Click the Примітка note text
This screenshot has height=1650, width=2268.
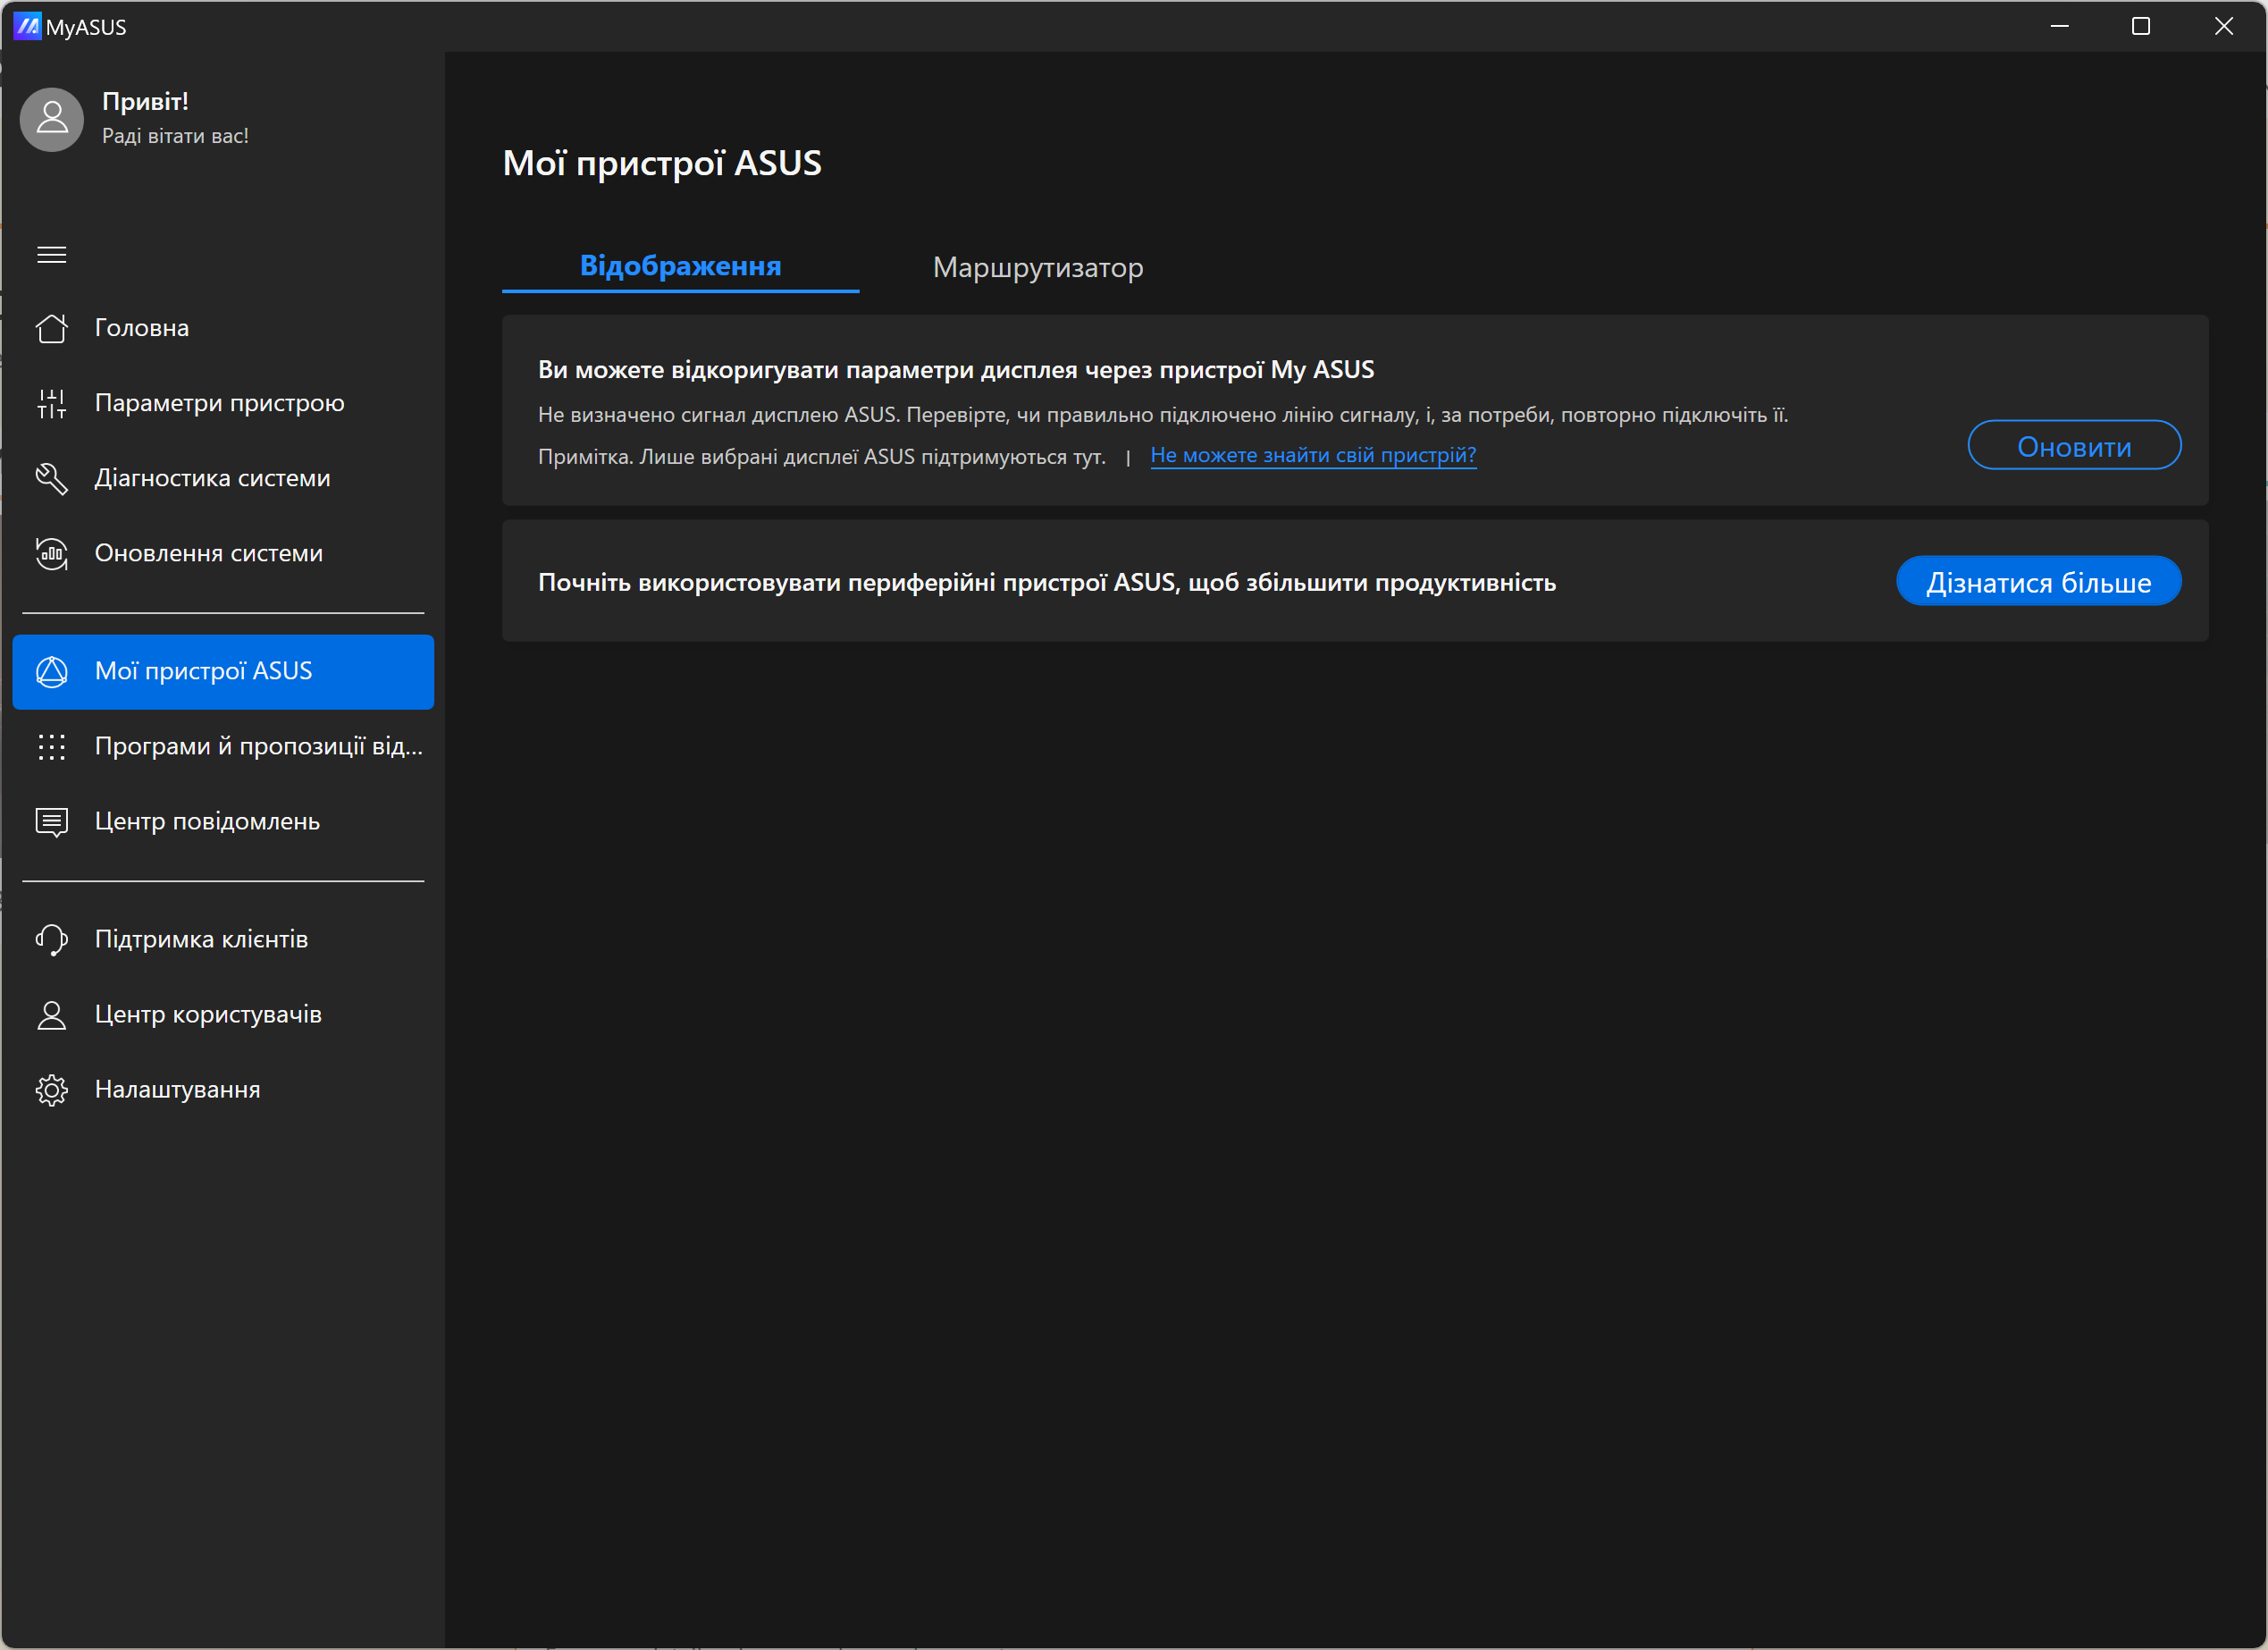pyautogui.click(x=822, y=457)
